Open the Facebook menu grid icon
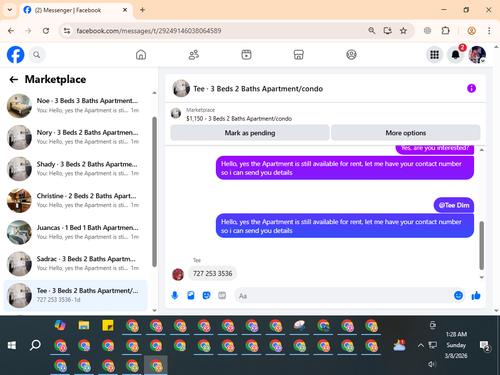Screen dimensions: 500x375 [434, 55]
